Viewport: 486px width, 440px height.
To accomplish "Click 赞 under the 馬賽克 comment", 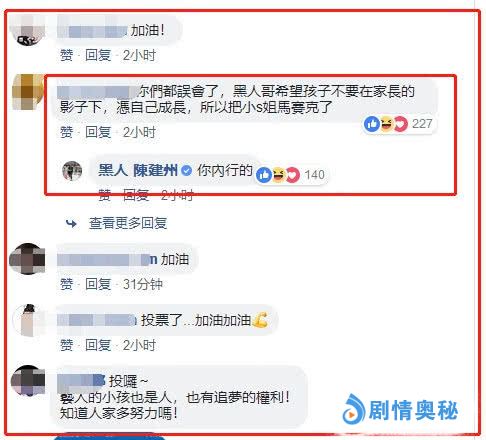I will pos(66,132).
